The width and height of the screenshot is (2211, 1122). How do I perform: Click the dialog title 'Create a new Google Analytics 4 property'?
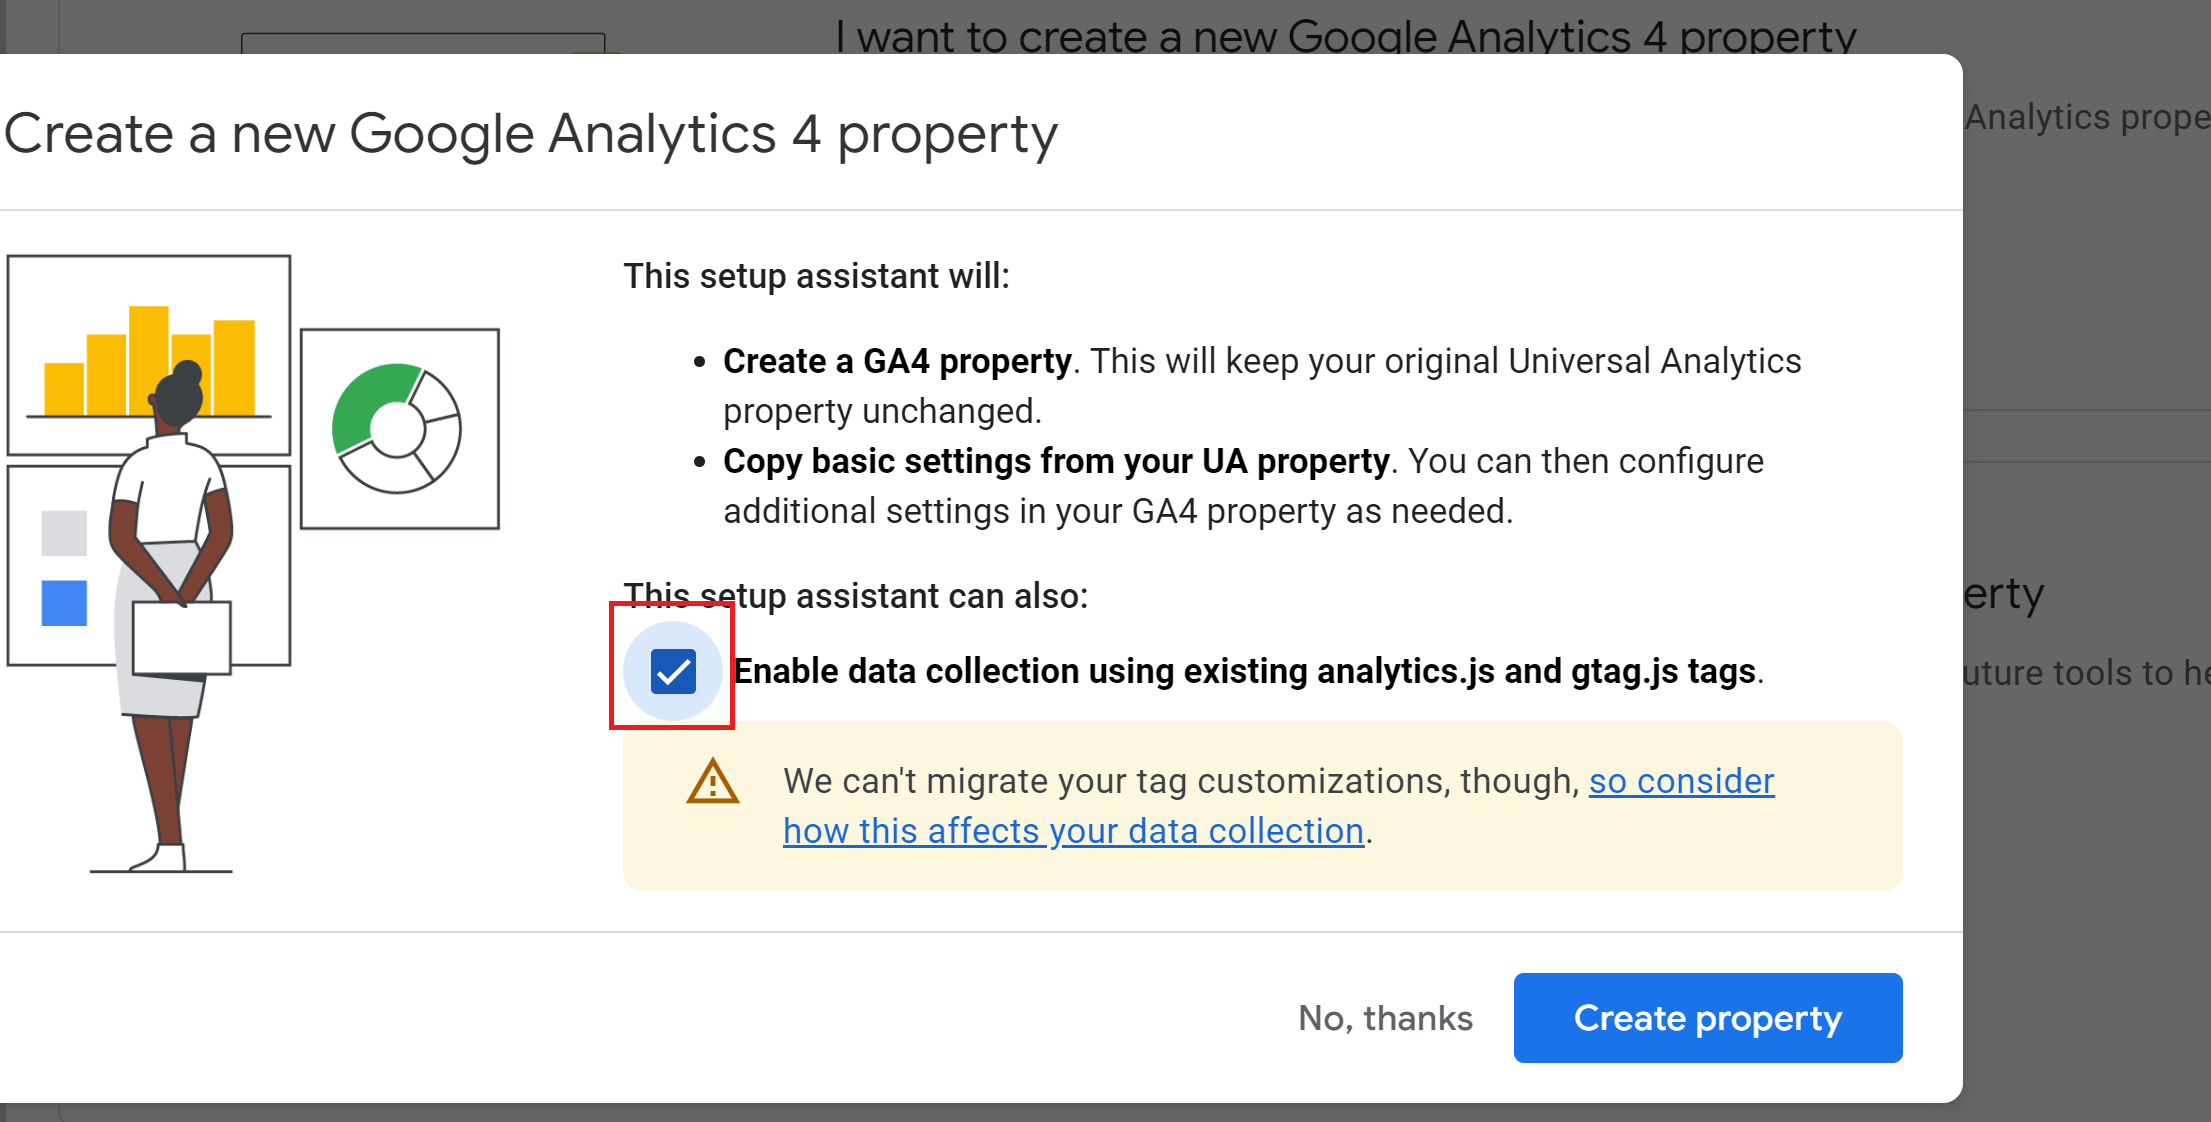tap(530, 134)
